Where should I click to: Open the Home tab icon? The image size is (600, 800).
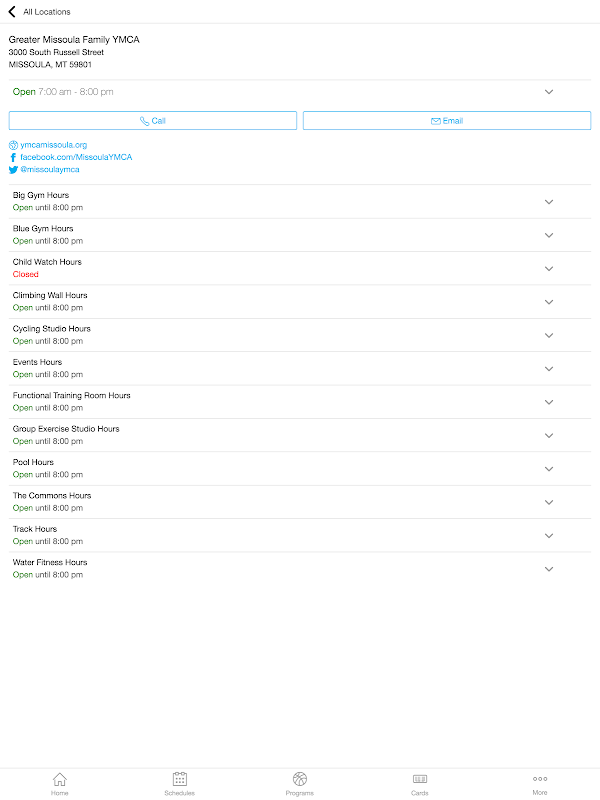[60, 779]
